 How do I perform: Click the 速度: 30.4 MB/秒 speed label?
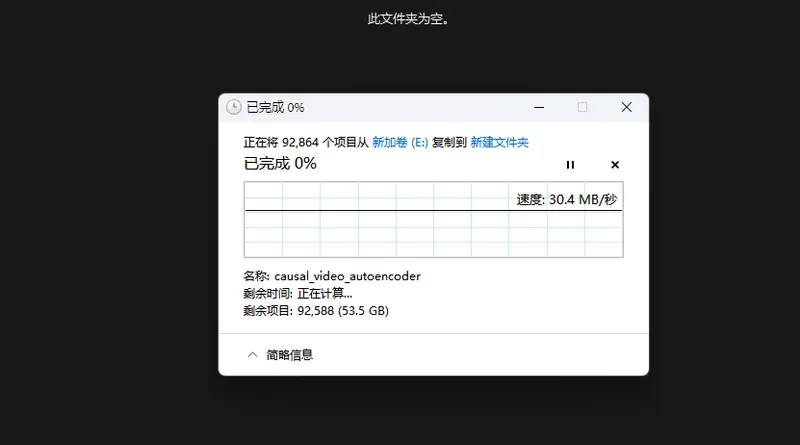(566, 200)
